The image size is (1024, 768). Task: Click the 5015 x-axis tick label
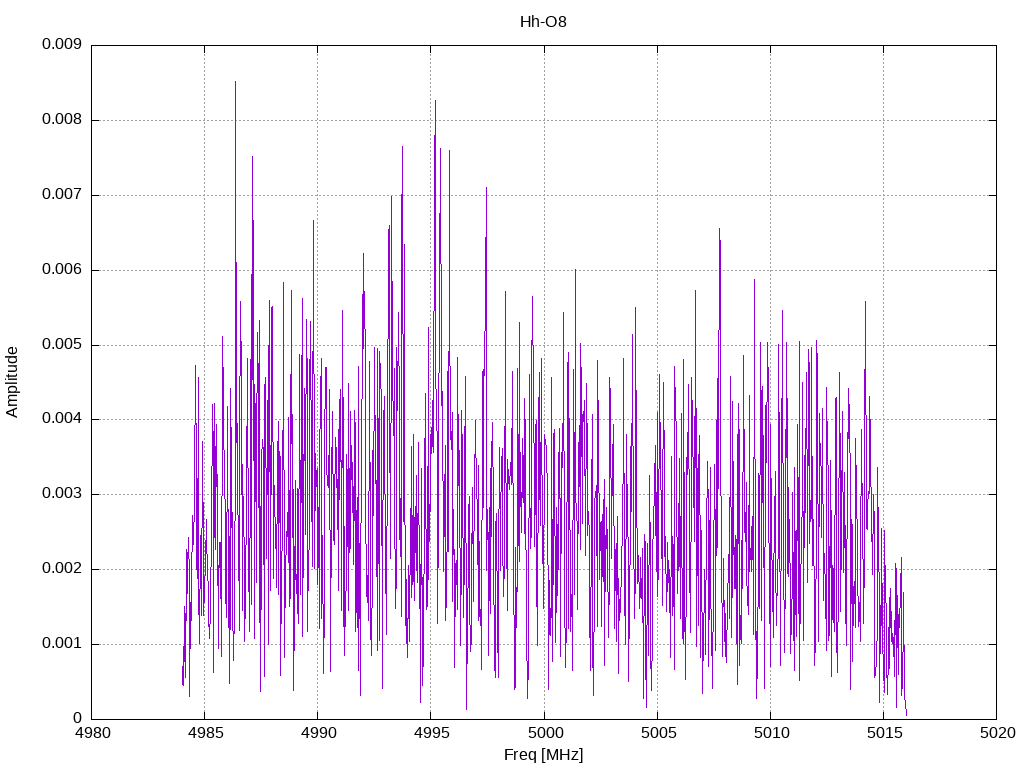(x=884, y=733)
